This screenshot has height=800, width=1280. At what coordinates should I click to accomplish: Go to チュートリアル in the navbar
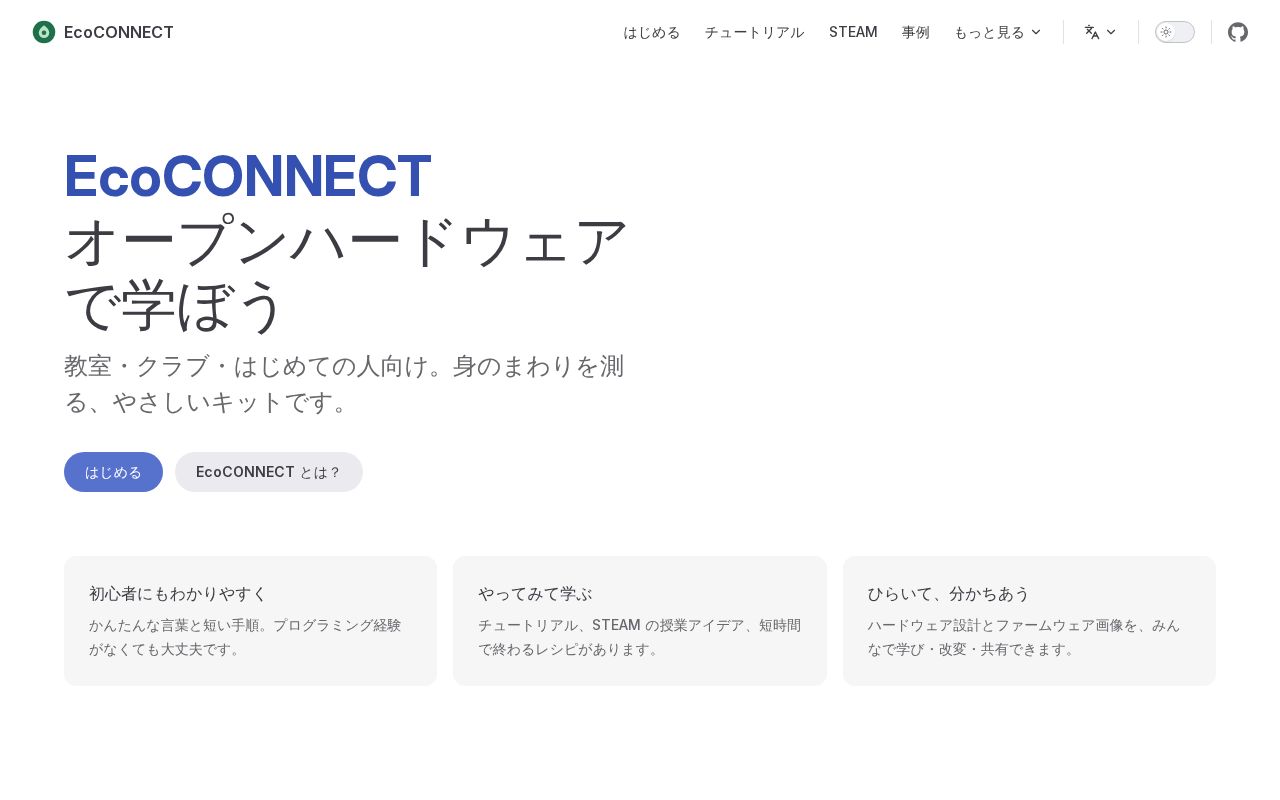(x=755, y=32)
